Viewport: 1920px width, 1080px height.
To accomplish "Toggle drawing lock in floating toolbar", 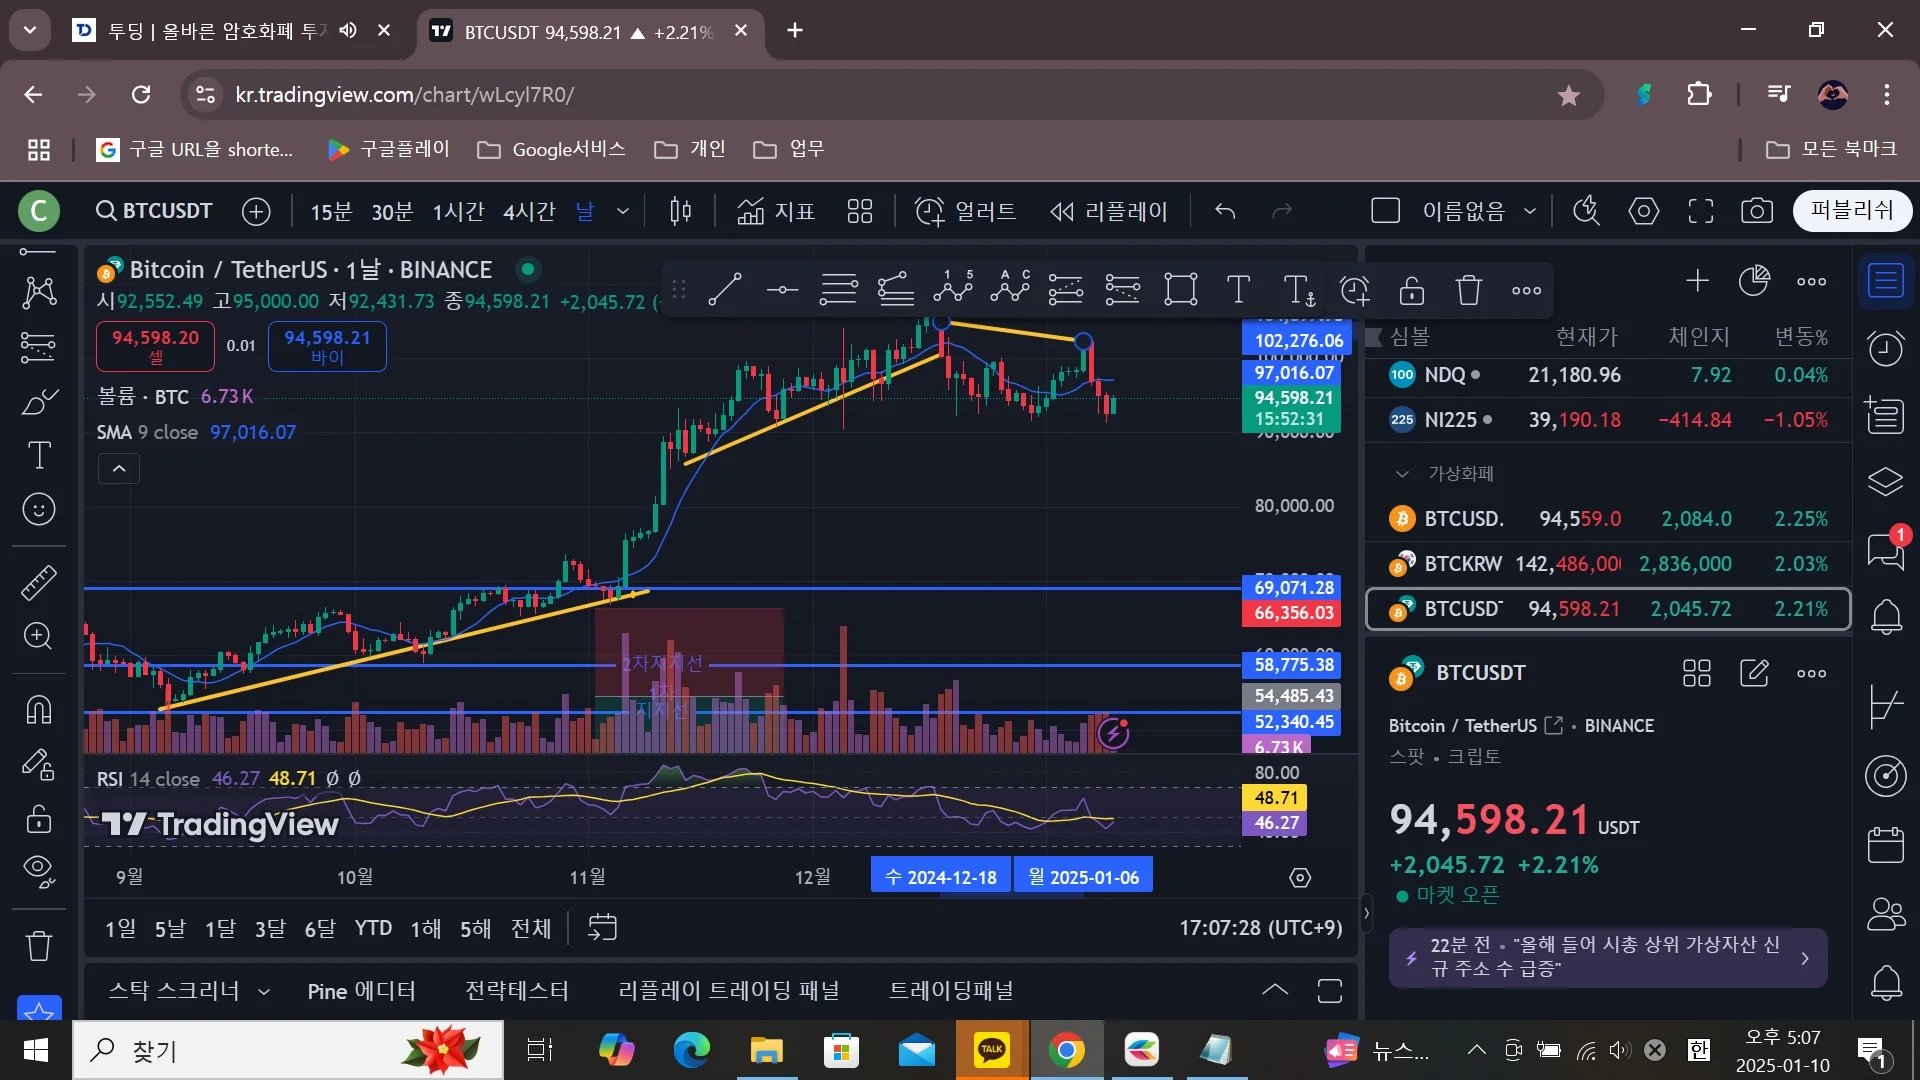I will [x=1411, y=290].
